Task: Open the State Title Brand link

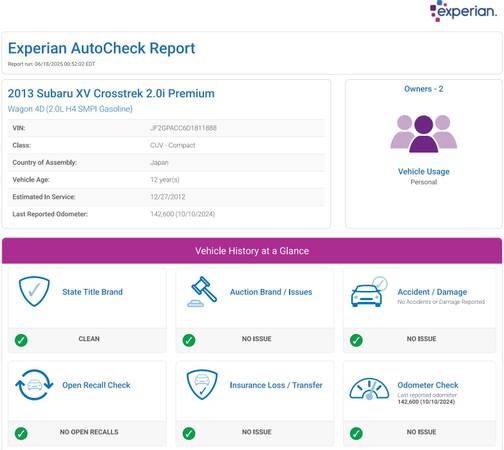Action: coord(92,292)
